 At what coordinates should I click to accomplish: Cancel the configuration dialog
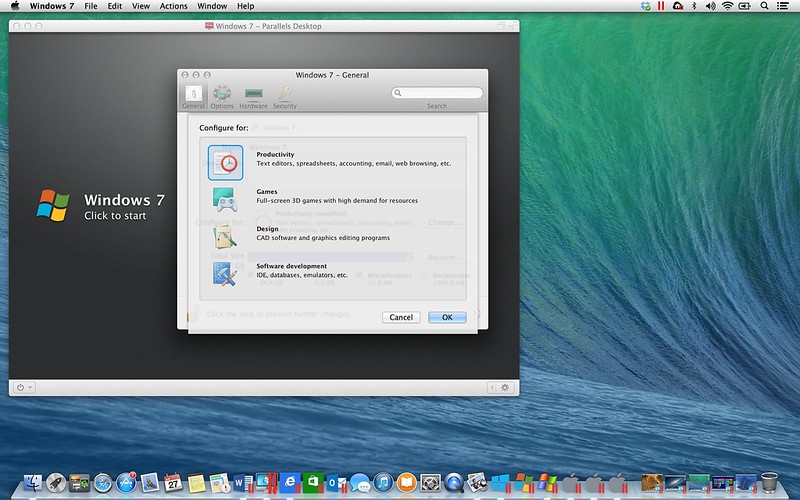point(401,317)
